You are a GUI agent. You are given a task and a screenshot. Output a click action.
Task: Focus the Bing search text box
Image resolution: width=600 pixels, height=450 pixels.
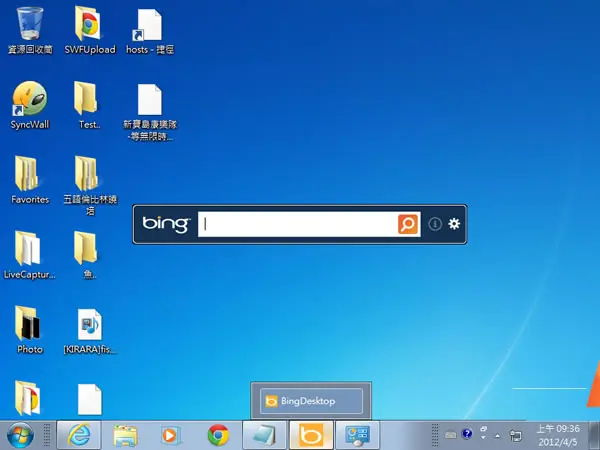point(298,224)
